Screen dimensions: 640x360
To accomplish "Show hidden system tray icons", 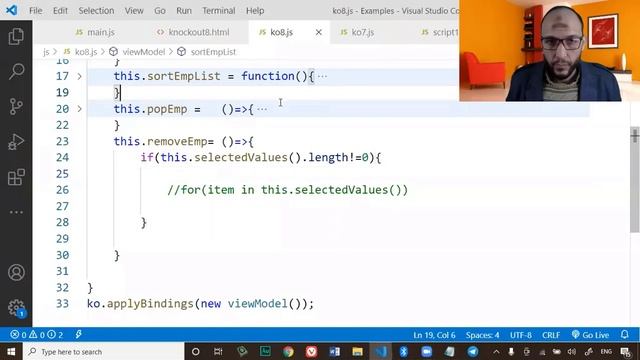I will (496, 351).
